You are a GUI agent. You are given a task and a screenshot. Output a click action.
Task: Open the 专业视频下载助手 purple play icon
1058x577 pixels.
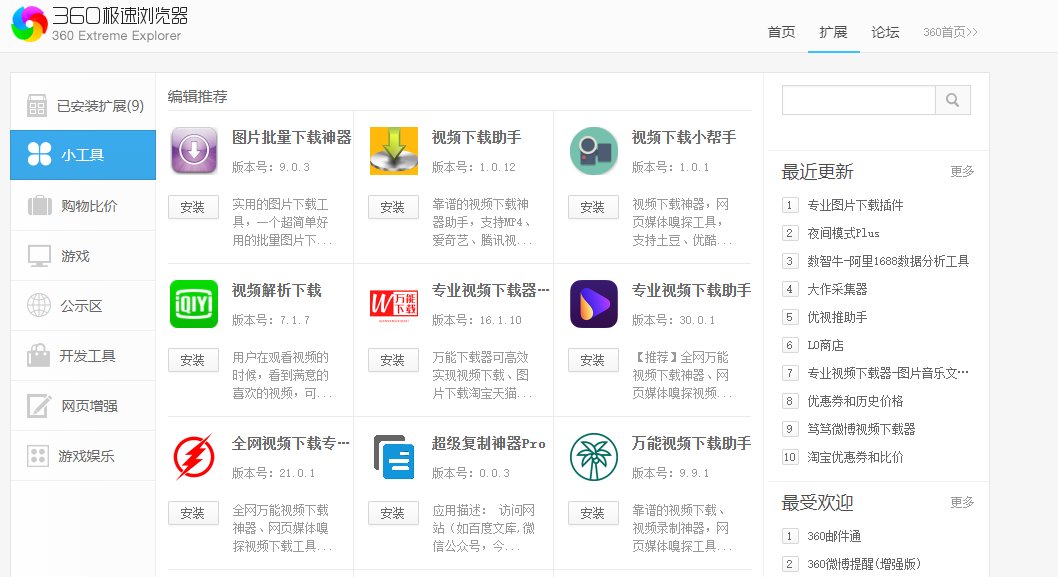594,304
